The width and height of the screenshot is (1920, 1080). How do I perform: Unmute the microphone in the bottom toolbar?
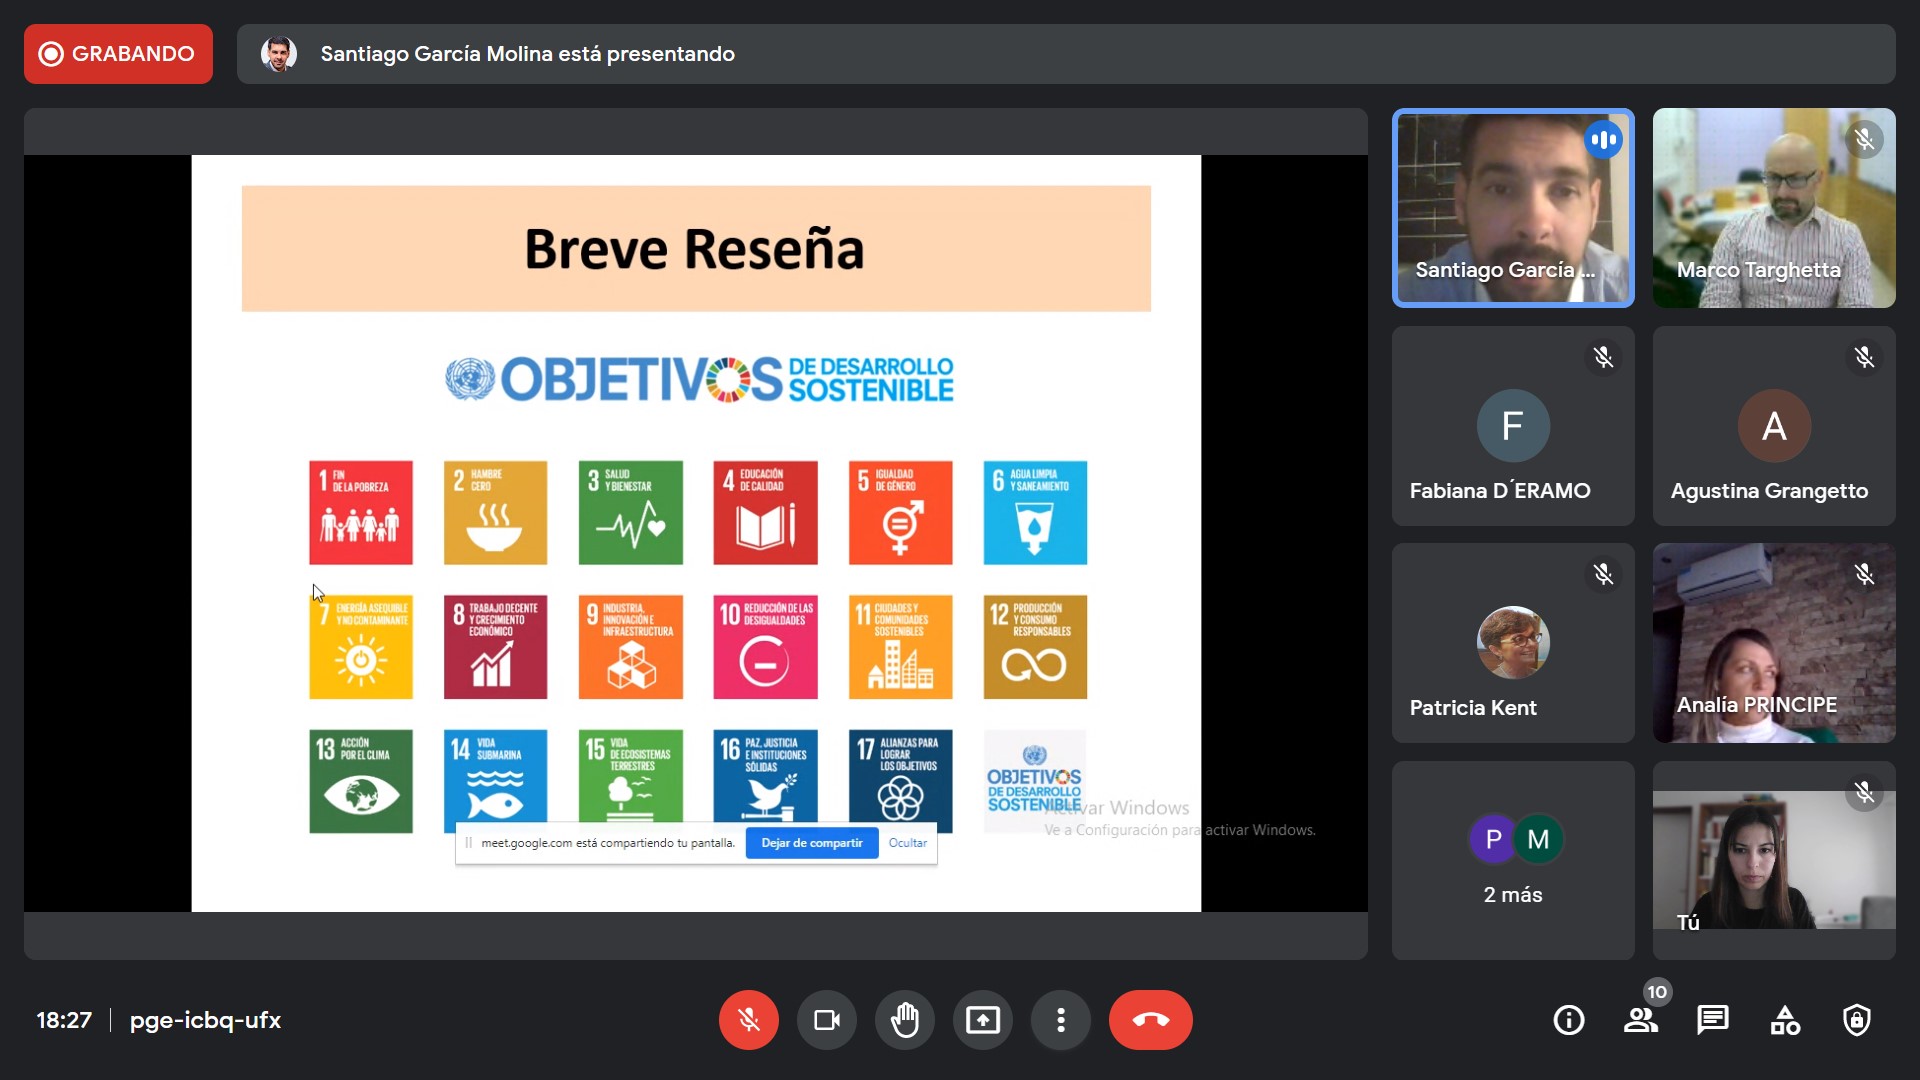pyautogui.click(x=748, y=1020)
